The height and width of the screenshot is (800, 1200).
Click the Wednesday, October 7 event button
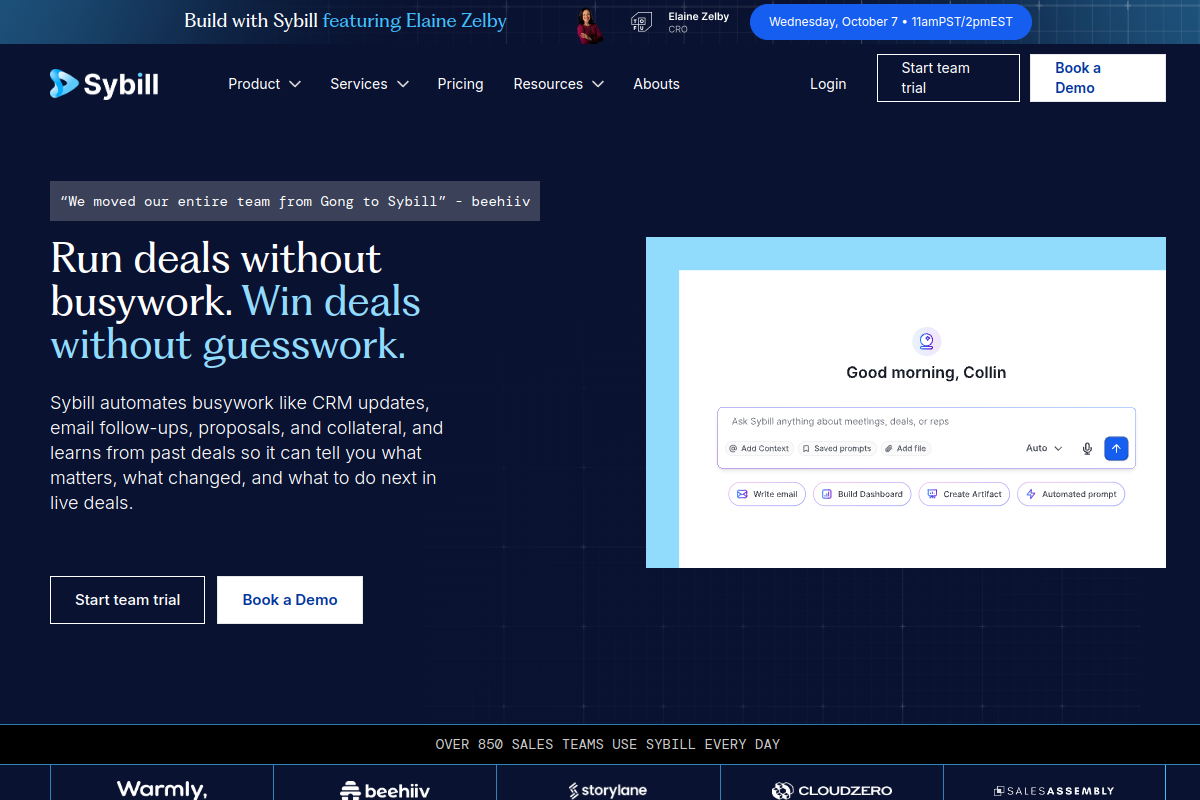pyautogui.click(x=890, y=21)
